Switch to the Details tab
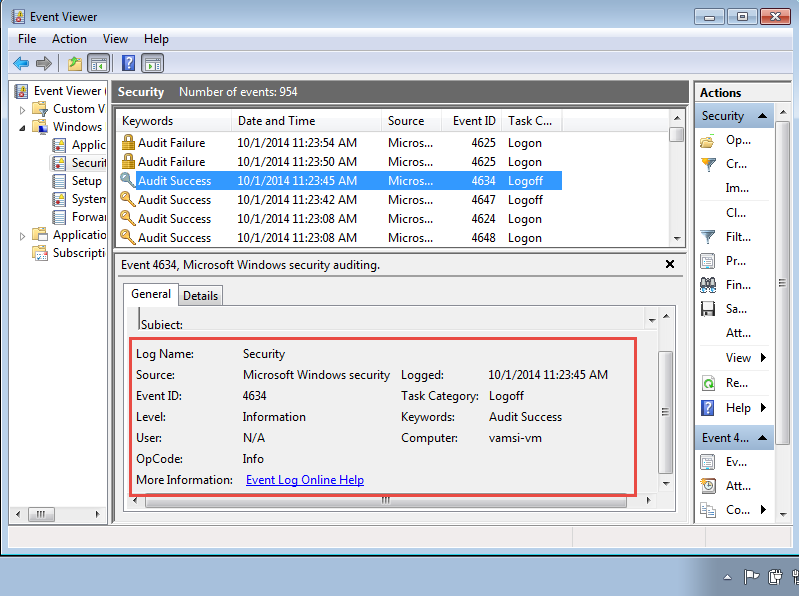 200,296
